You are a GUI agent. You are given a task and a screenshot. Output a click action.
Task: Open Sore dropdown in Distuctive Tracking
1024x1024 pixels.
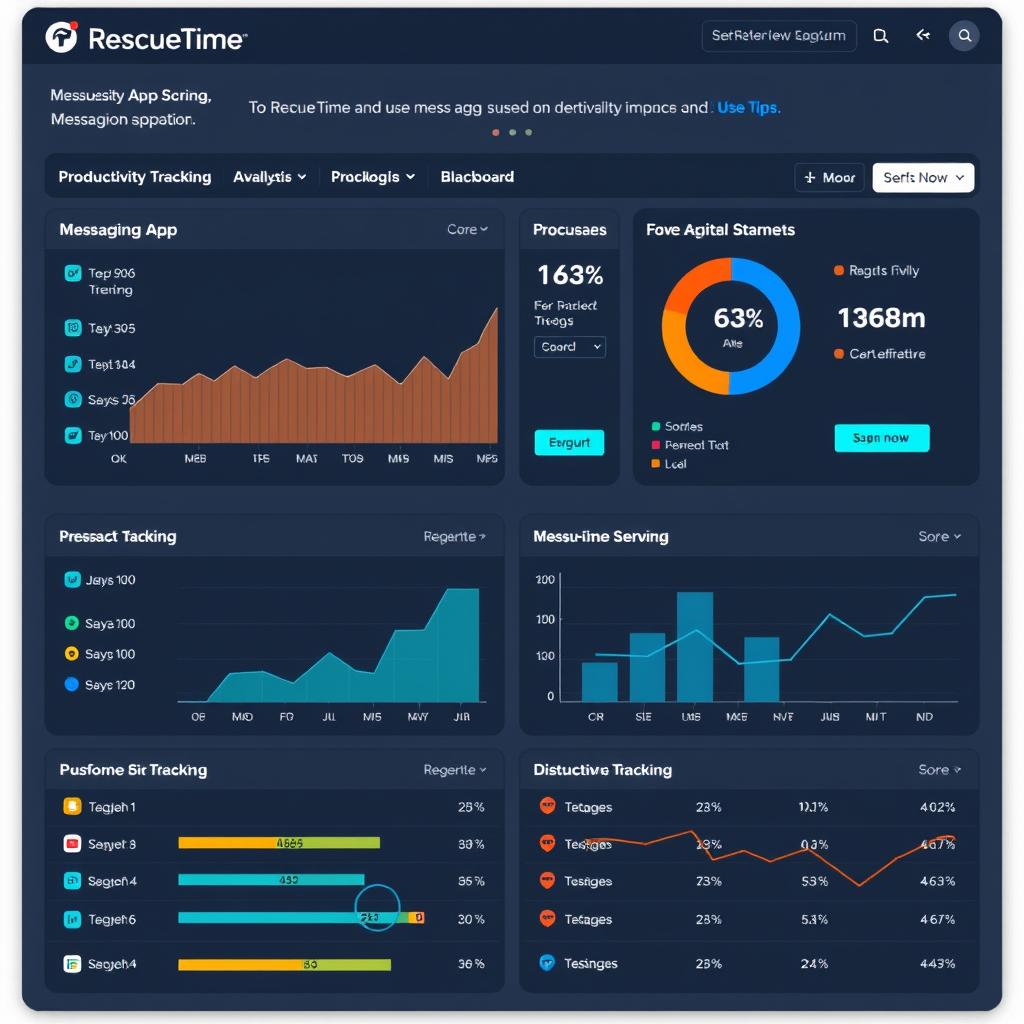point(939,769)
